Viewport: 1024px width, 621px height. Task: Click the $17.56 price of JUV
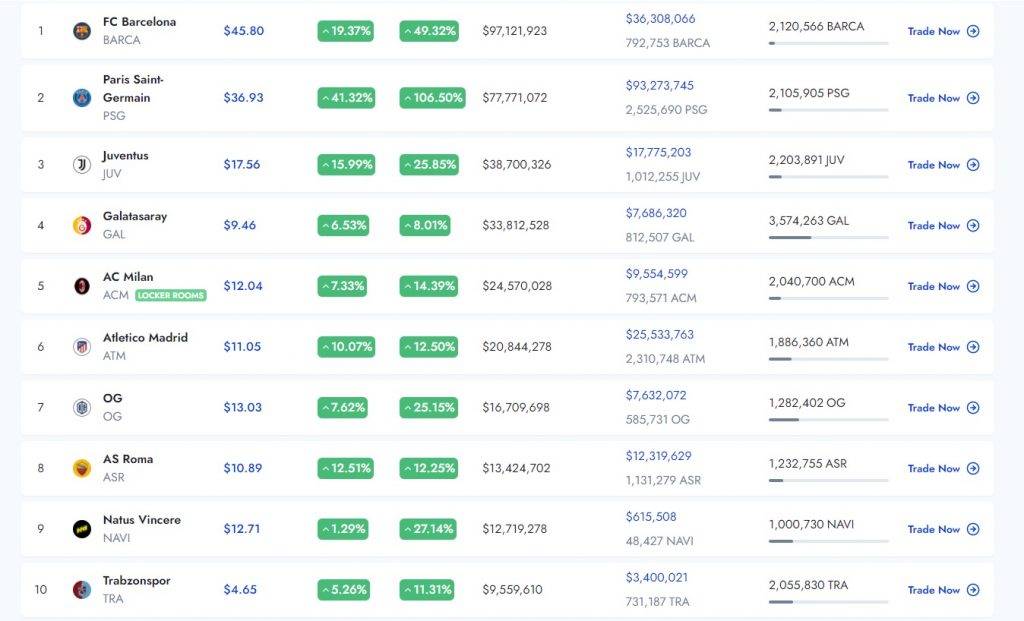tap(242, 165)
